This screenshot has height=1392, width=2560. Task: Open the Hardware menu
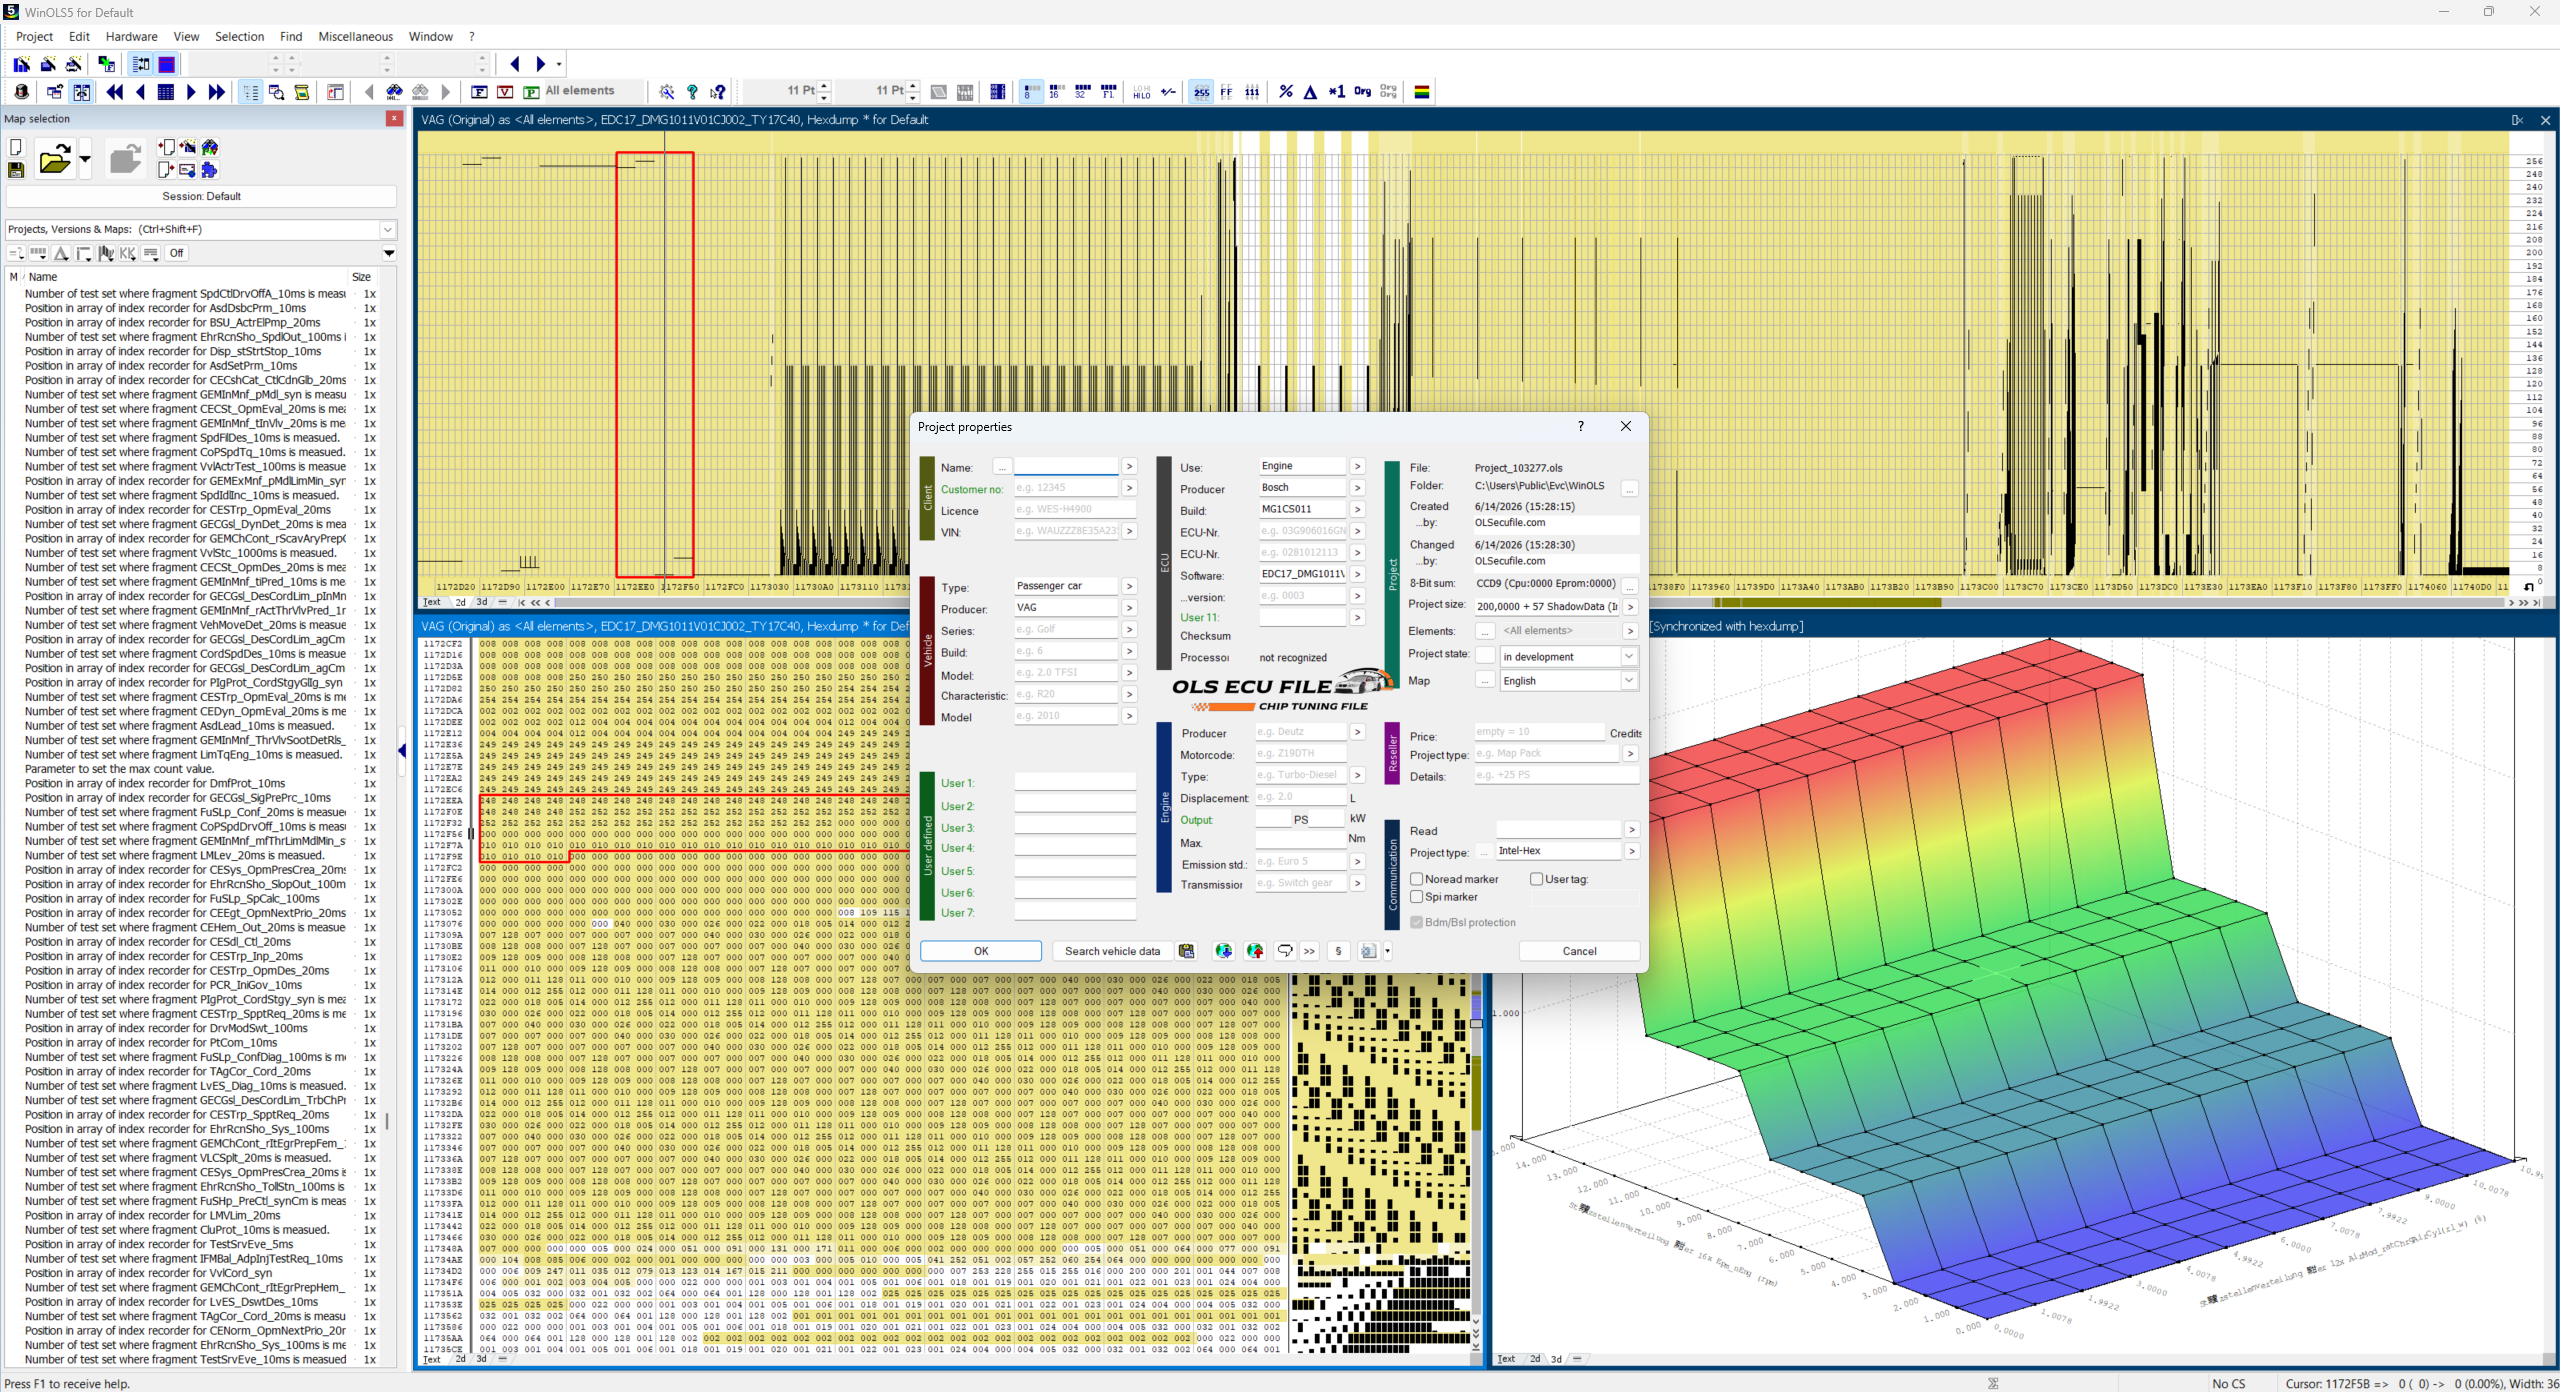[x=131, y=37]
